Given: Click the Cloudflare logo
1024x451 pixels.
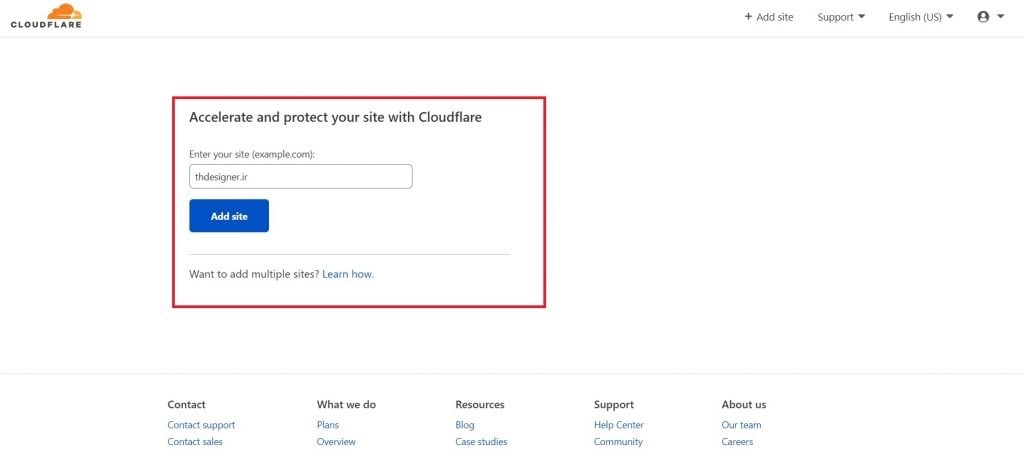Looking at the screenshot, I should point(46,16).
